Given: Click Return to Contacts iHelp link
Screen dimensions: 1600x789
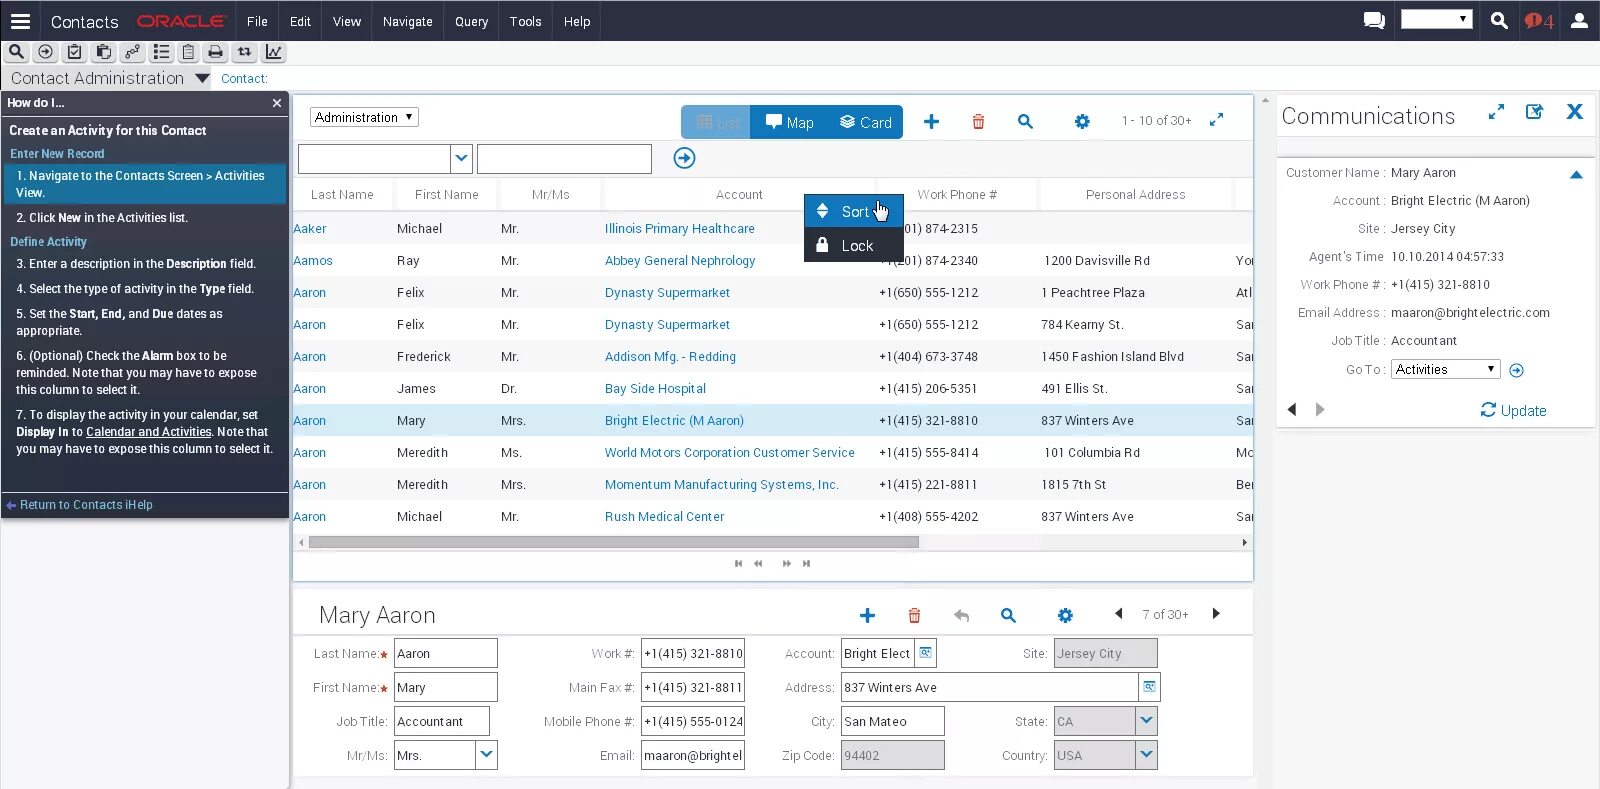Looking at the screenshot, I should 86,505.
